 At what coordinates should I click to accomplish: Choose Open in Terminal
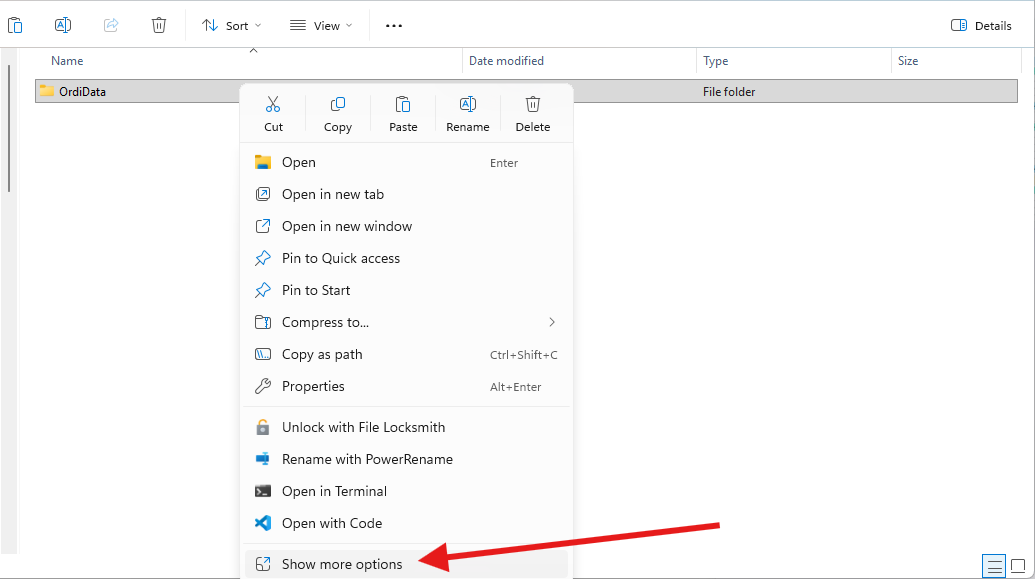(406, 491)
